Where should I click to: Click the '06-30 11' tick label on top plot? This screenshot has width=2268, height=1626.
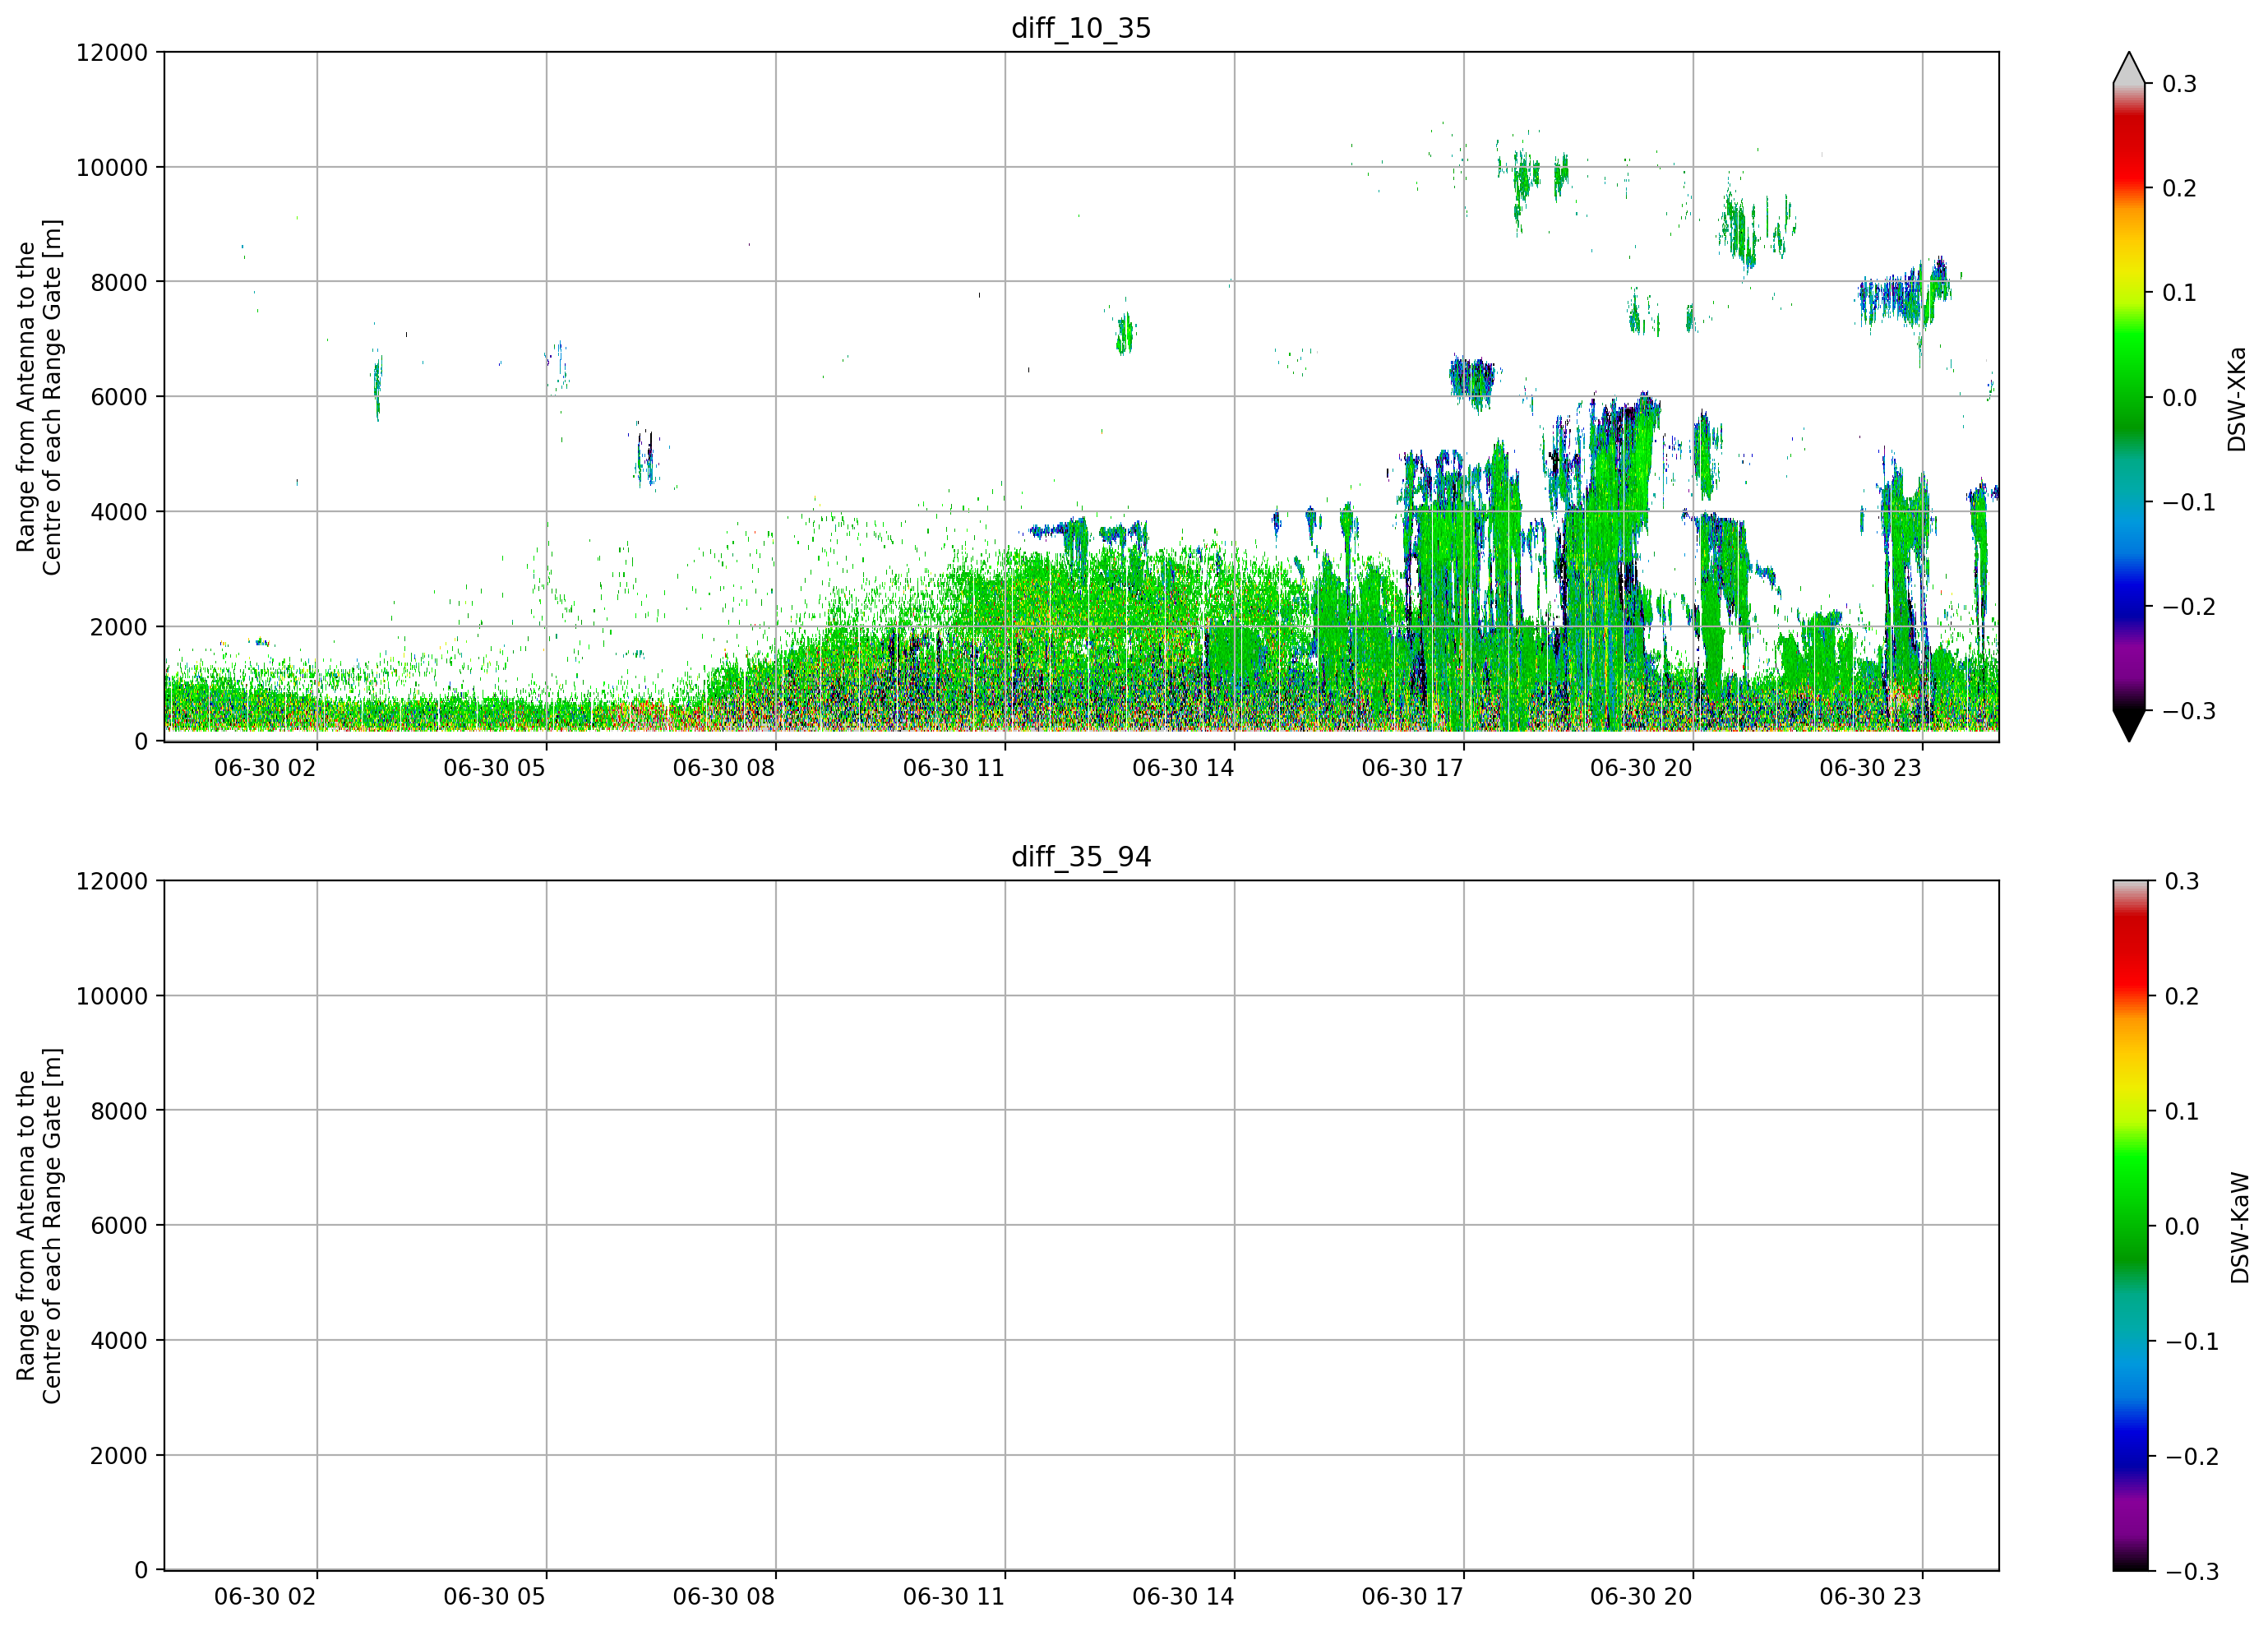point(953,768)
